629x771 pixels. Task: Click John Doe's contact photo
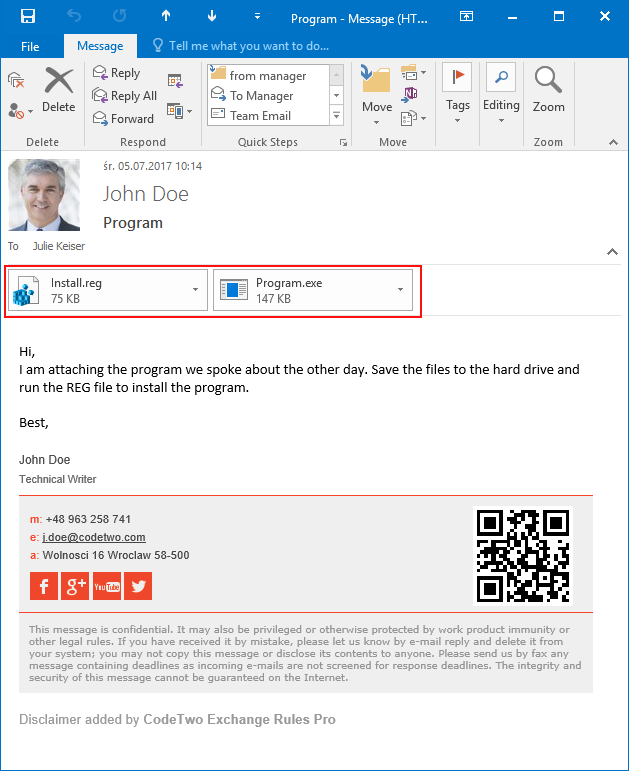(44, 195)
